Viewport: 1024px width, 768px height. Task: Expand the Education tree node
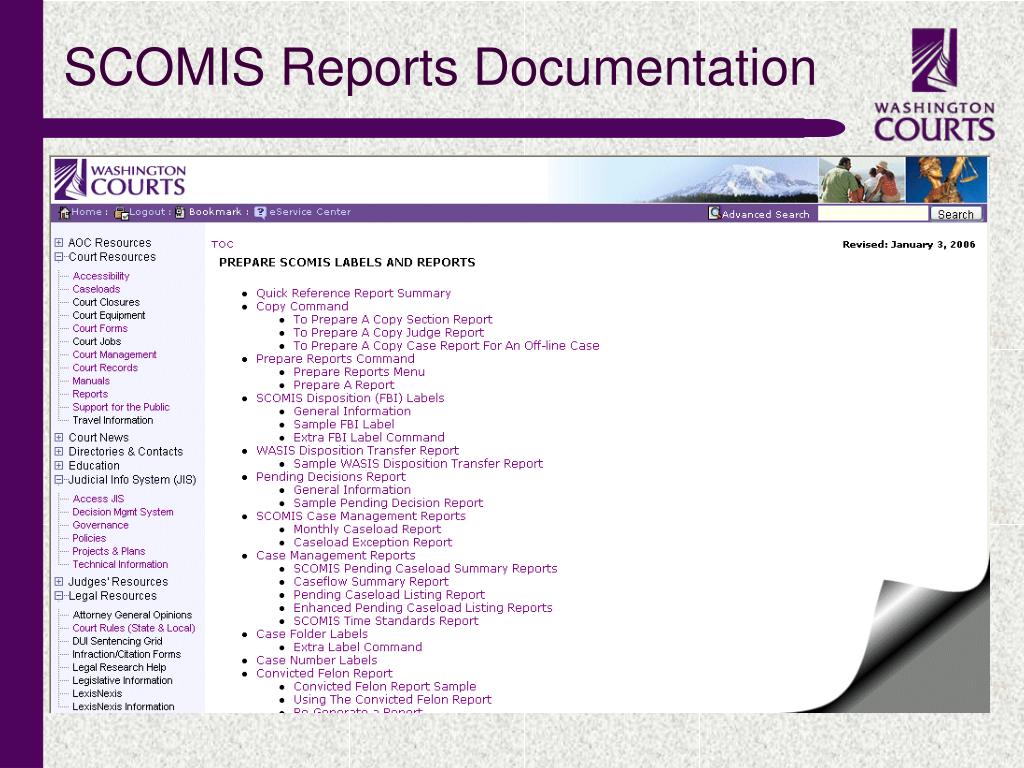tap(59, 466)
